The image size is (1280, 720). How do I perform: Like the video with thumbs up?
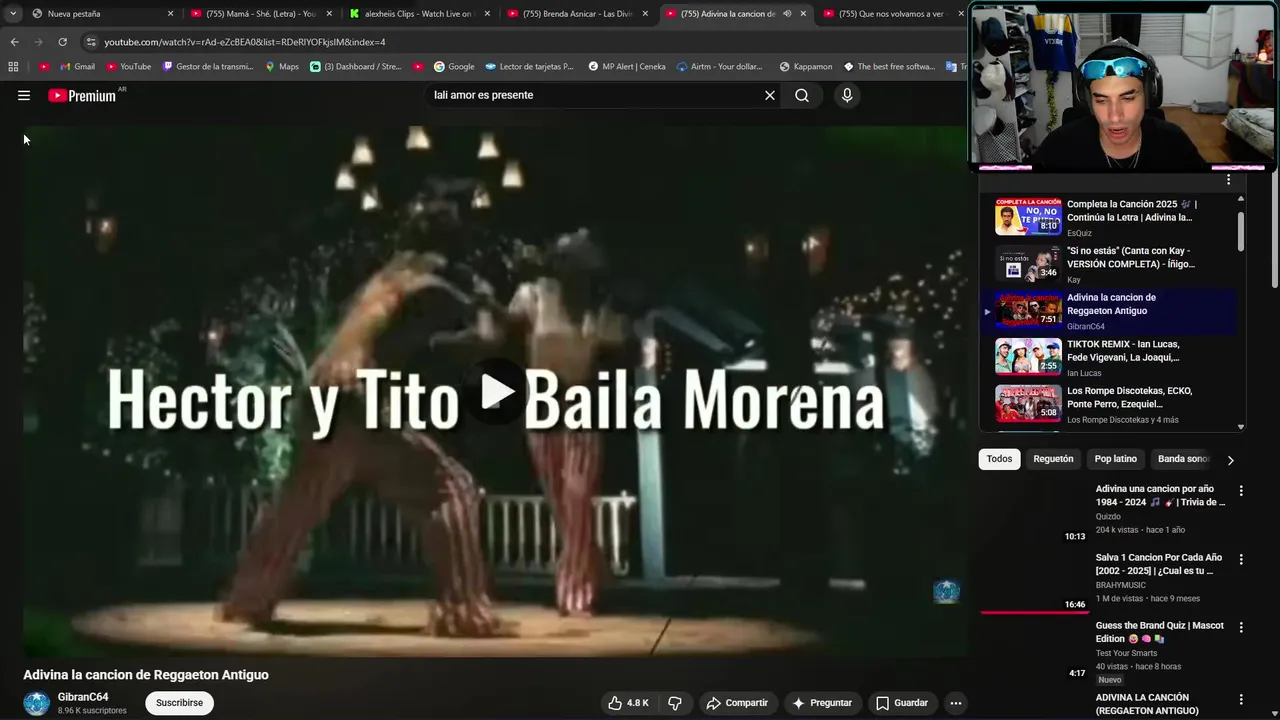(x=628, y=703)
